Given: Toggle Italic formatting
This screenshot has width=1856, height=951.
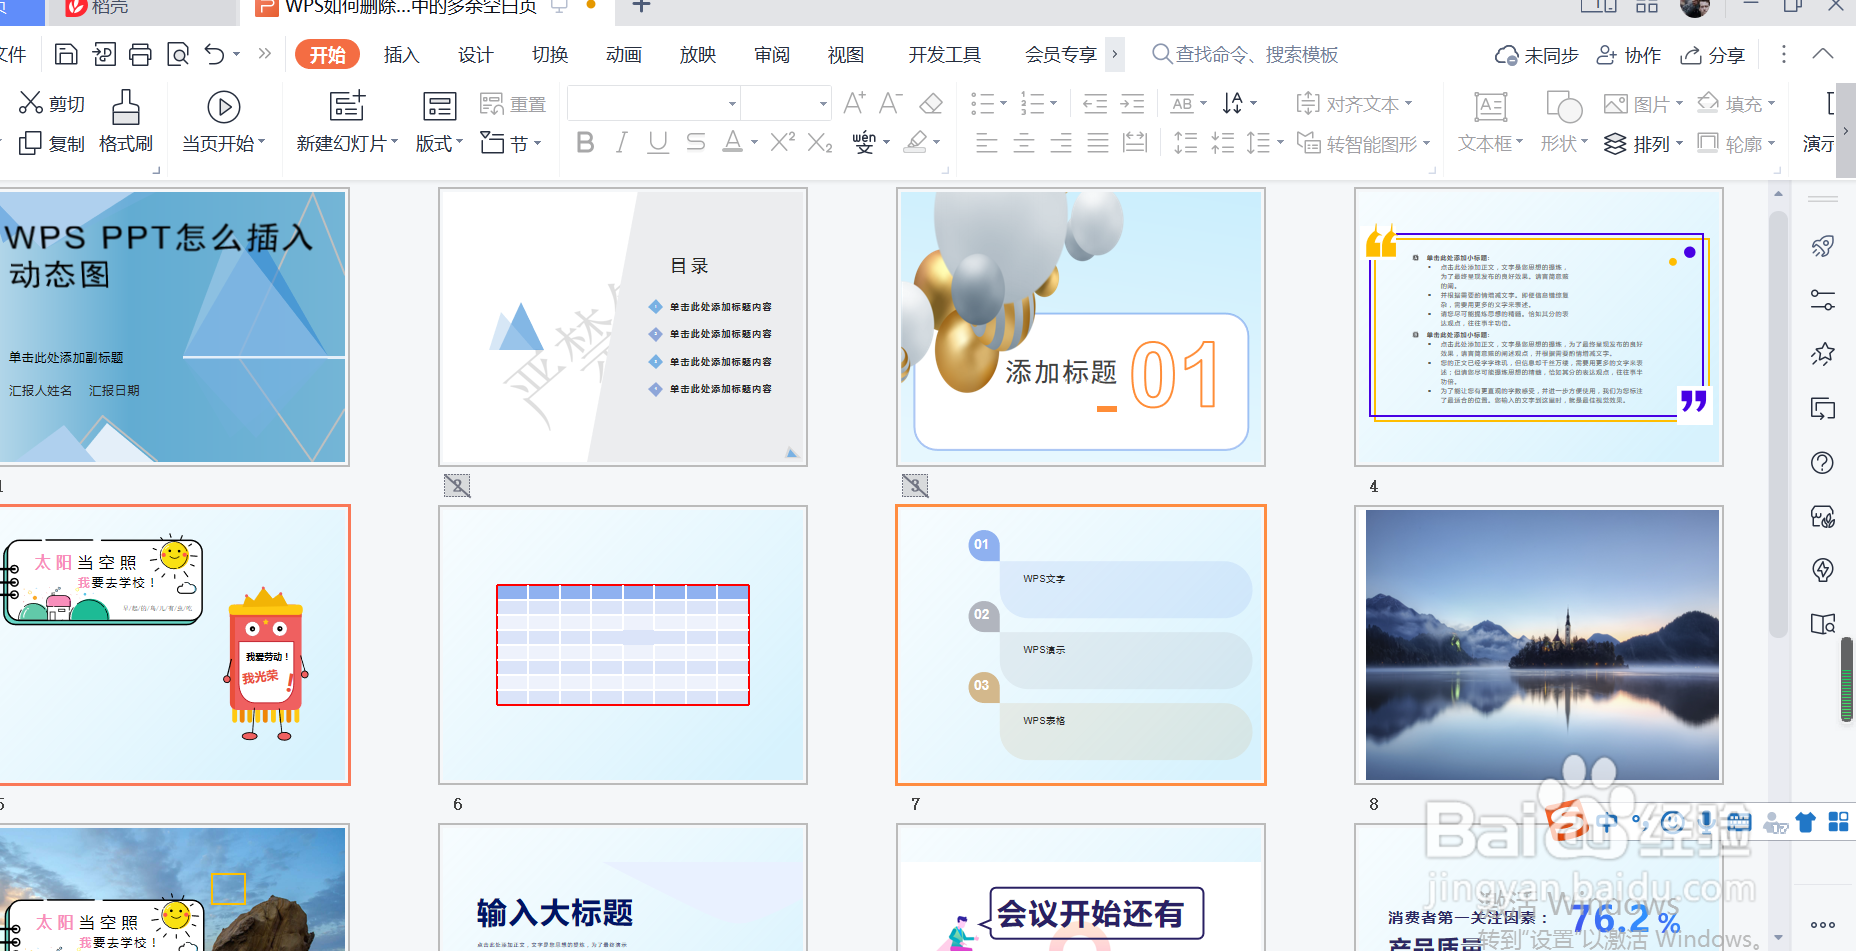Looking at the screenshot, I should click(x=621, y=143).
